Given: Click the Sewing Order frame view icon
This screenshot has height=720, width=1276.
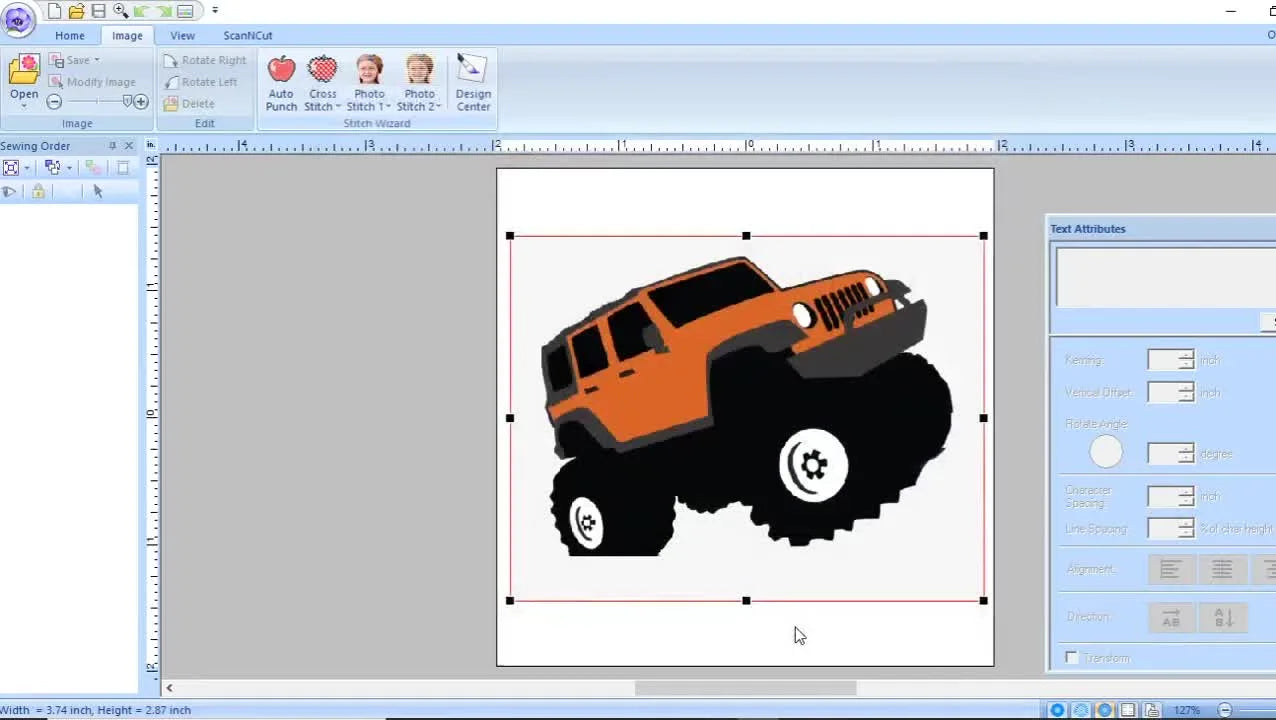Looking at the screenshot, I should click(11, 167).
